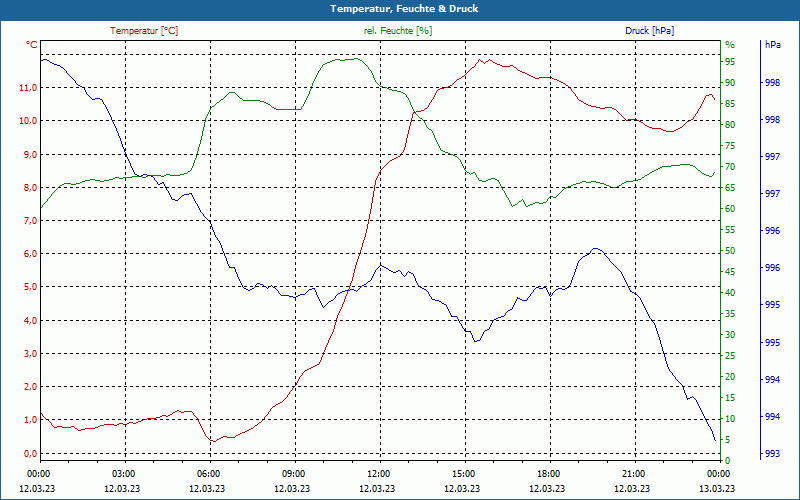This screenshot has height=500, width=800.
Task: Click temperature axis value "6,0"
Action: tap(30, 254)
